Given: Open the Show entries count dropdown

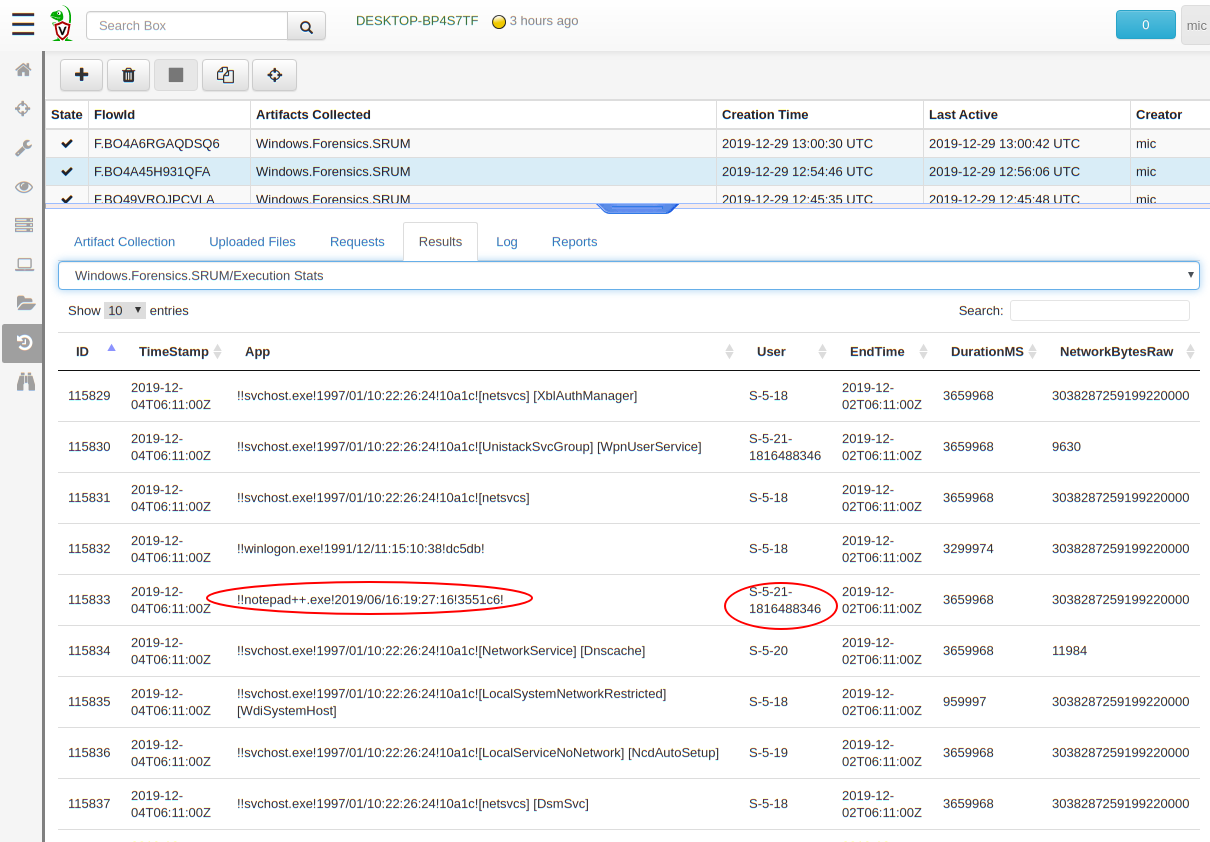Looking at the screenshot, I should pos(125,311).
